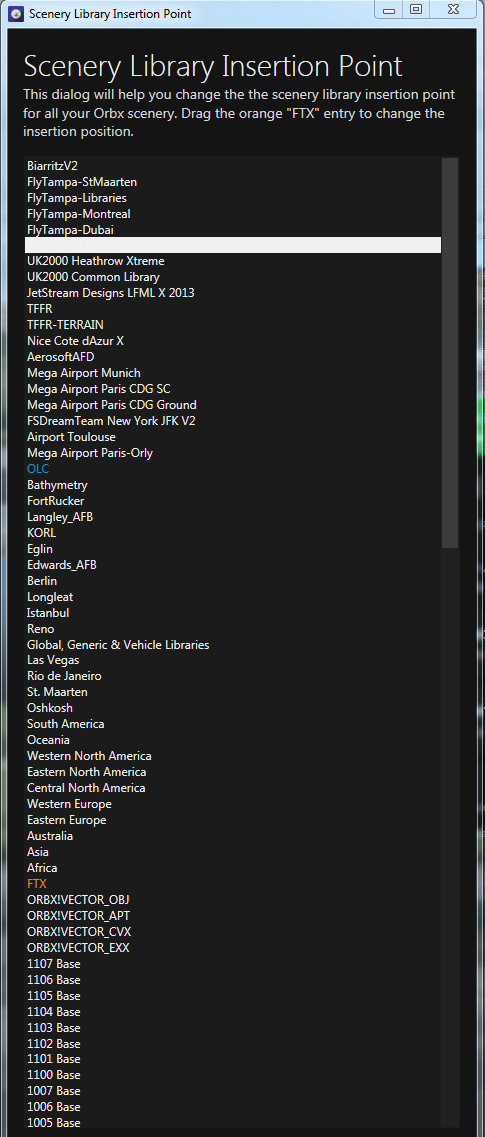Viewport: 485px width, 1137px height.
Task: Select ORBX!VECTOR_OBJ entry
Action: (x=78, y=899)
